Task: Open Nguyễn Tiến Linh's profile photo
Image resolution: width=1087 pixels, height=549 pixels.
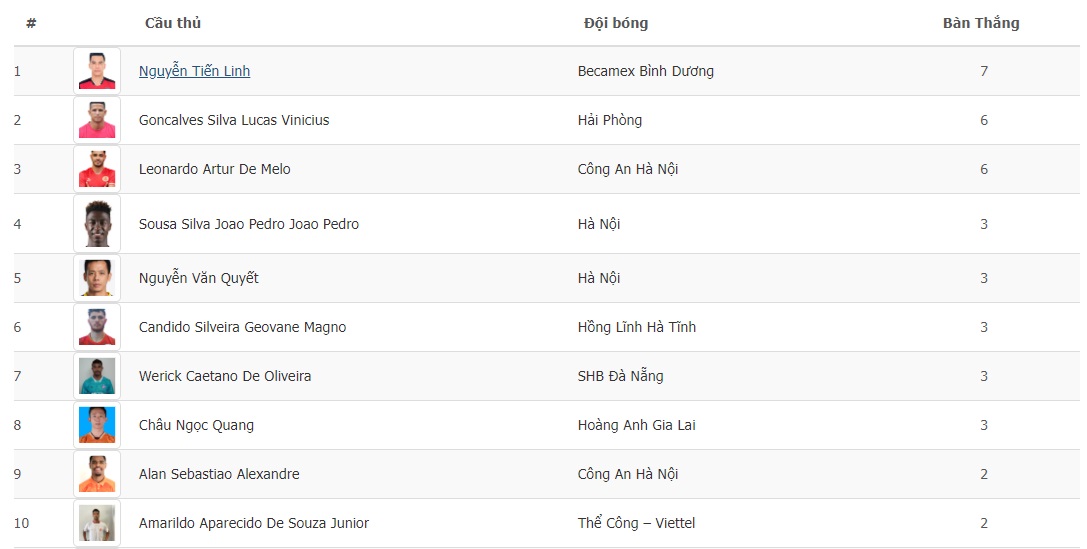Action: [97, 71]
